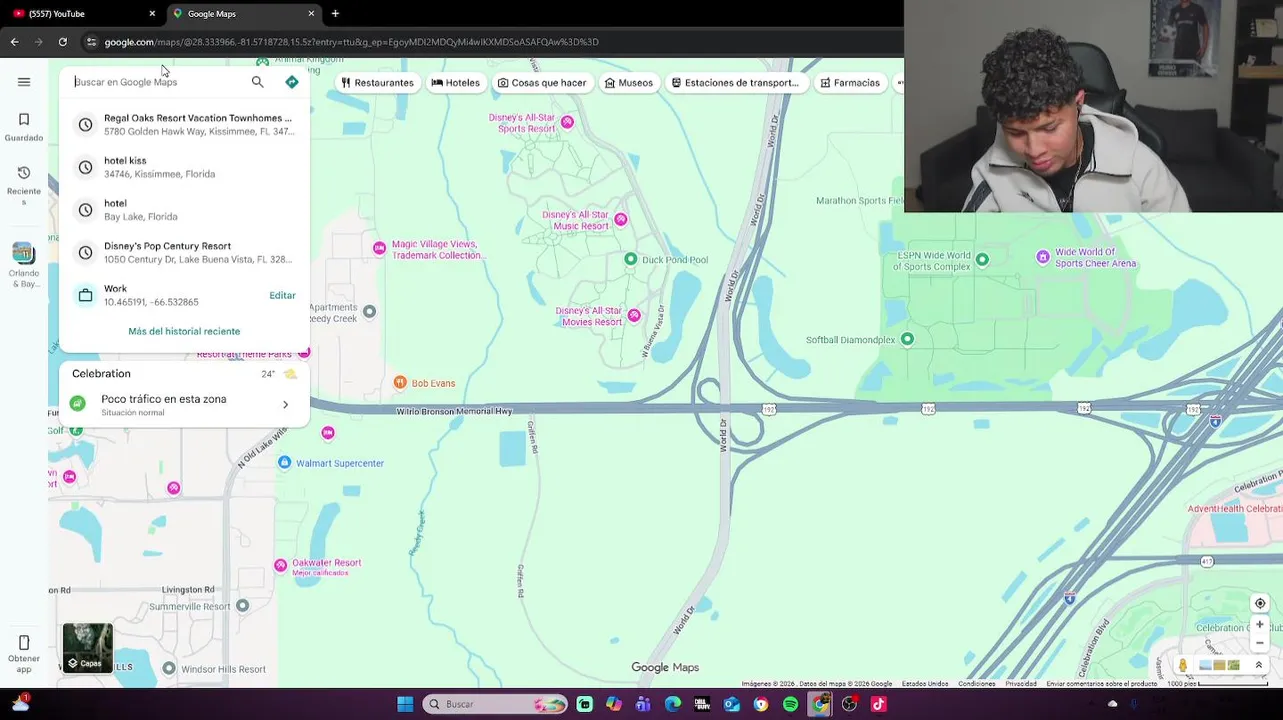Viewport: 1283px width, 720px height.
Task: Open Spotify from the taskbar
Action: pos(791,704)
